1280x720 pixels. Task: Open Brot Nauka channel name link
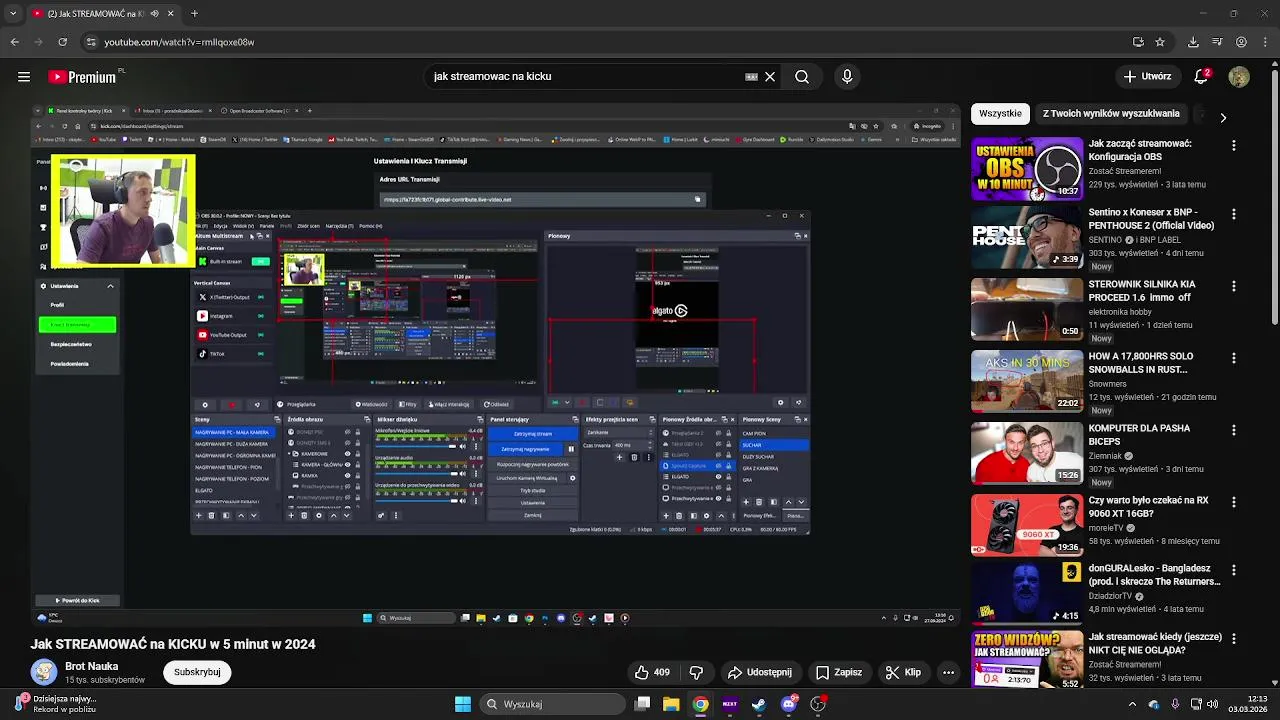[x=91, y=666]
